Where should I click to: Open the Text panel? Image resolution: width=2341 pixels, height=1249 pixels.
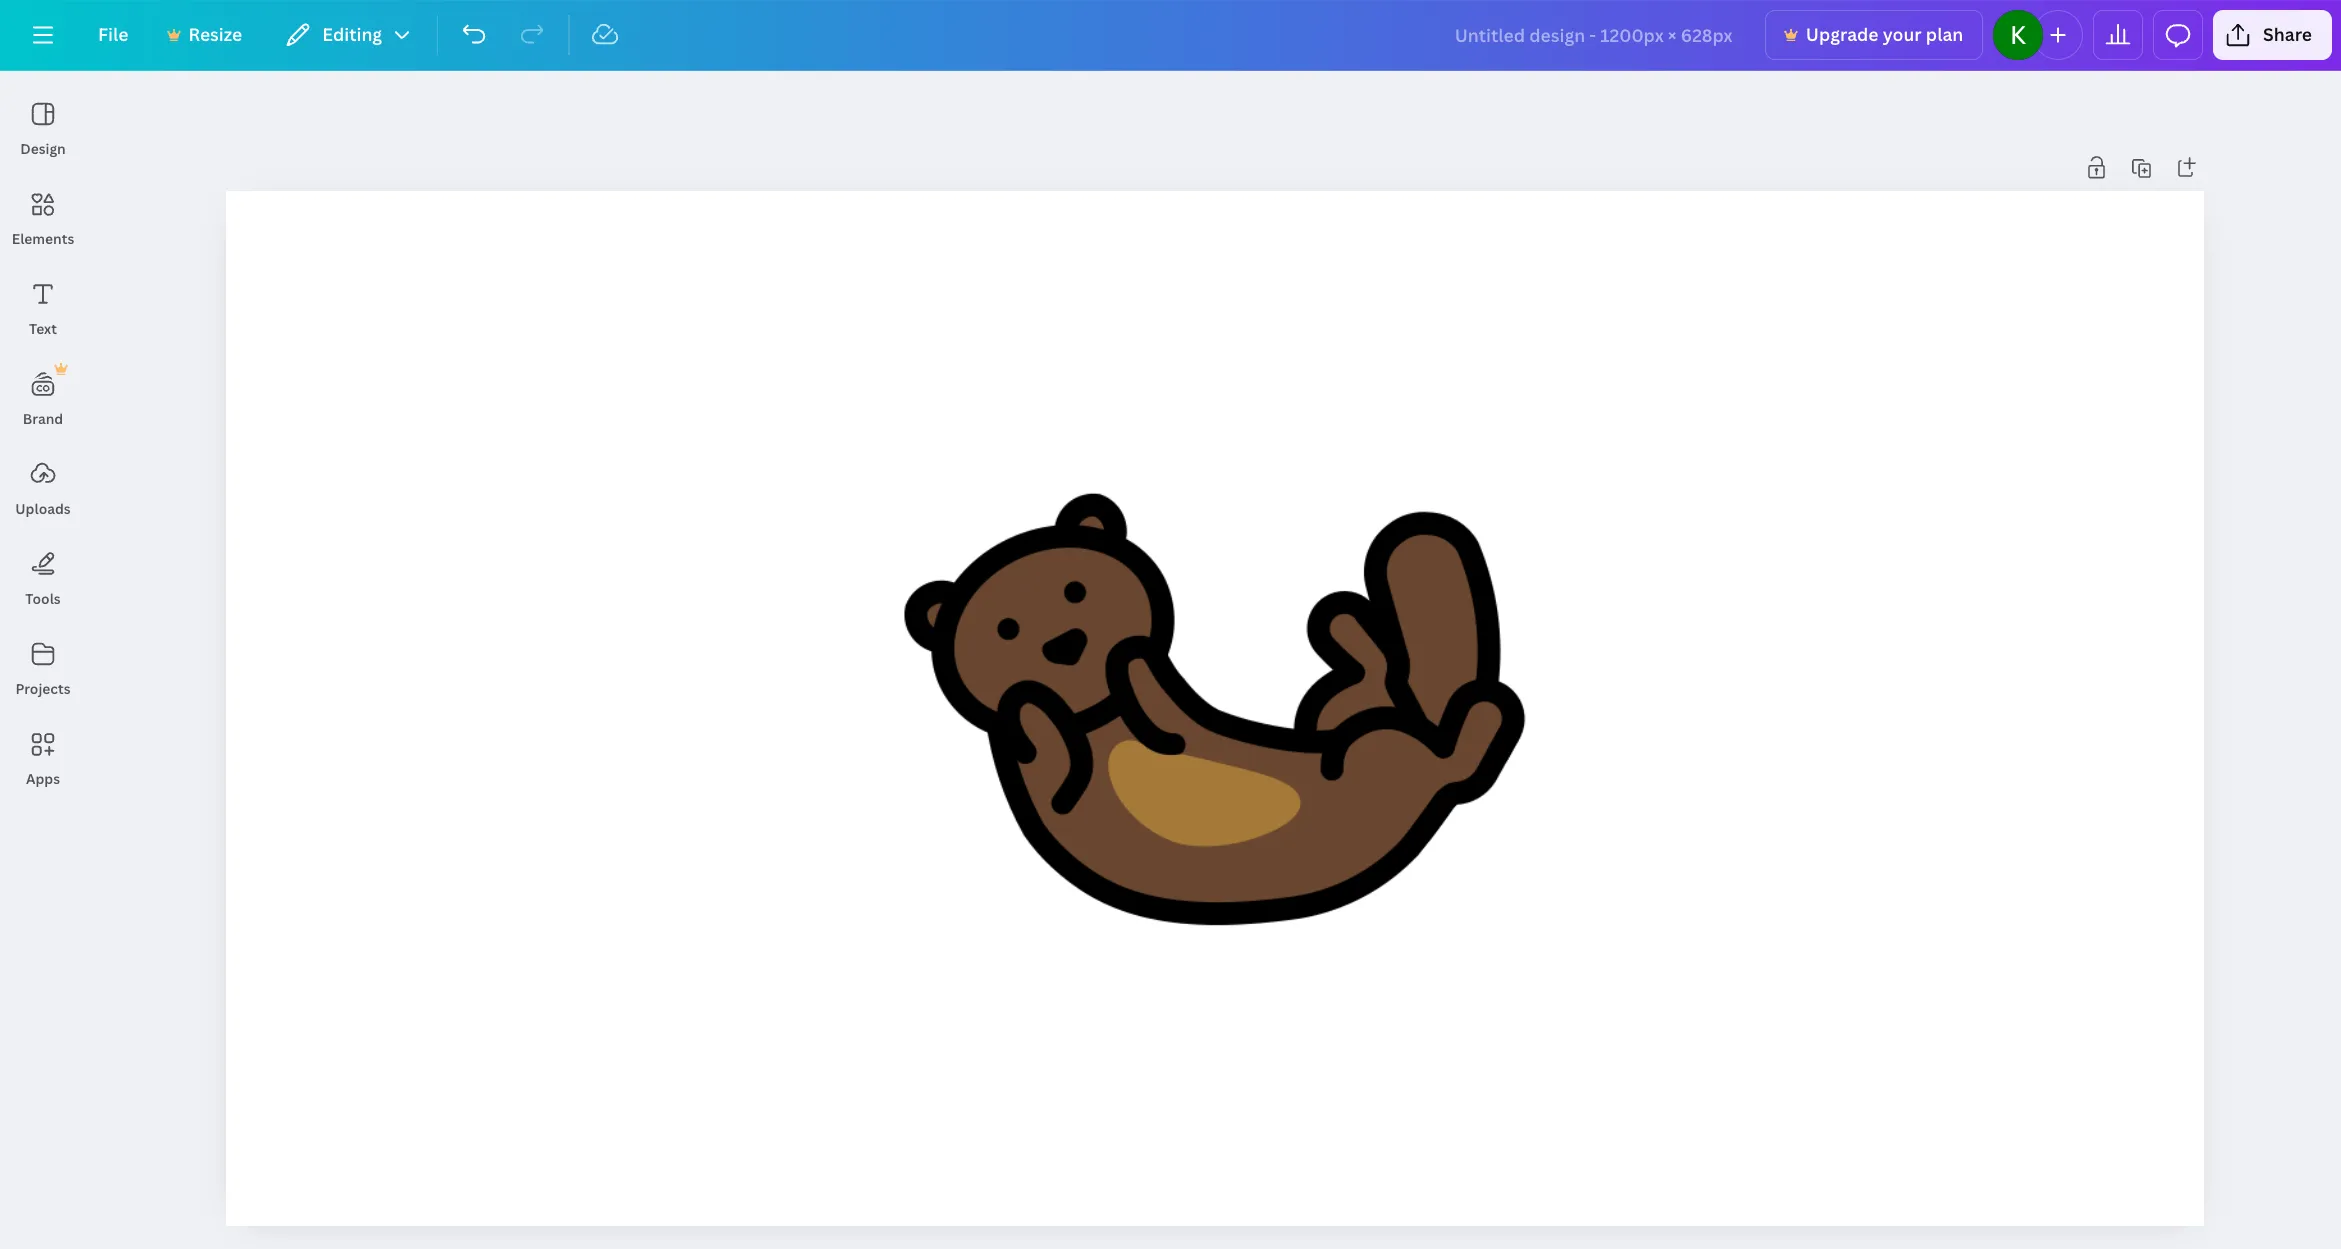click(x=42, y=308)
